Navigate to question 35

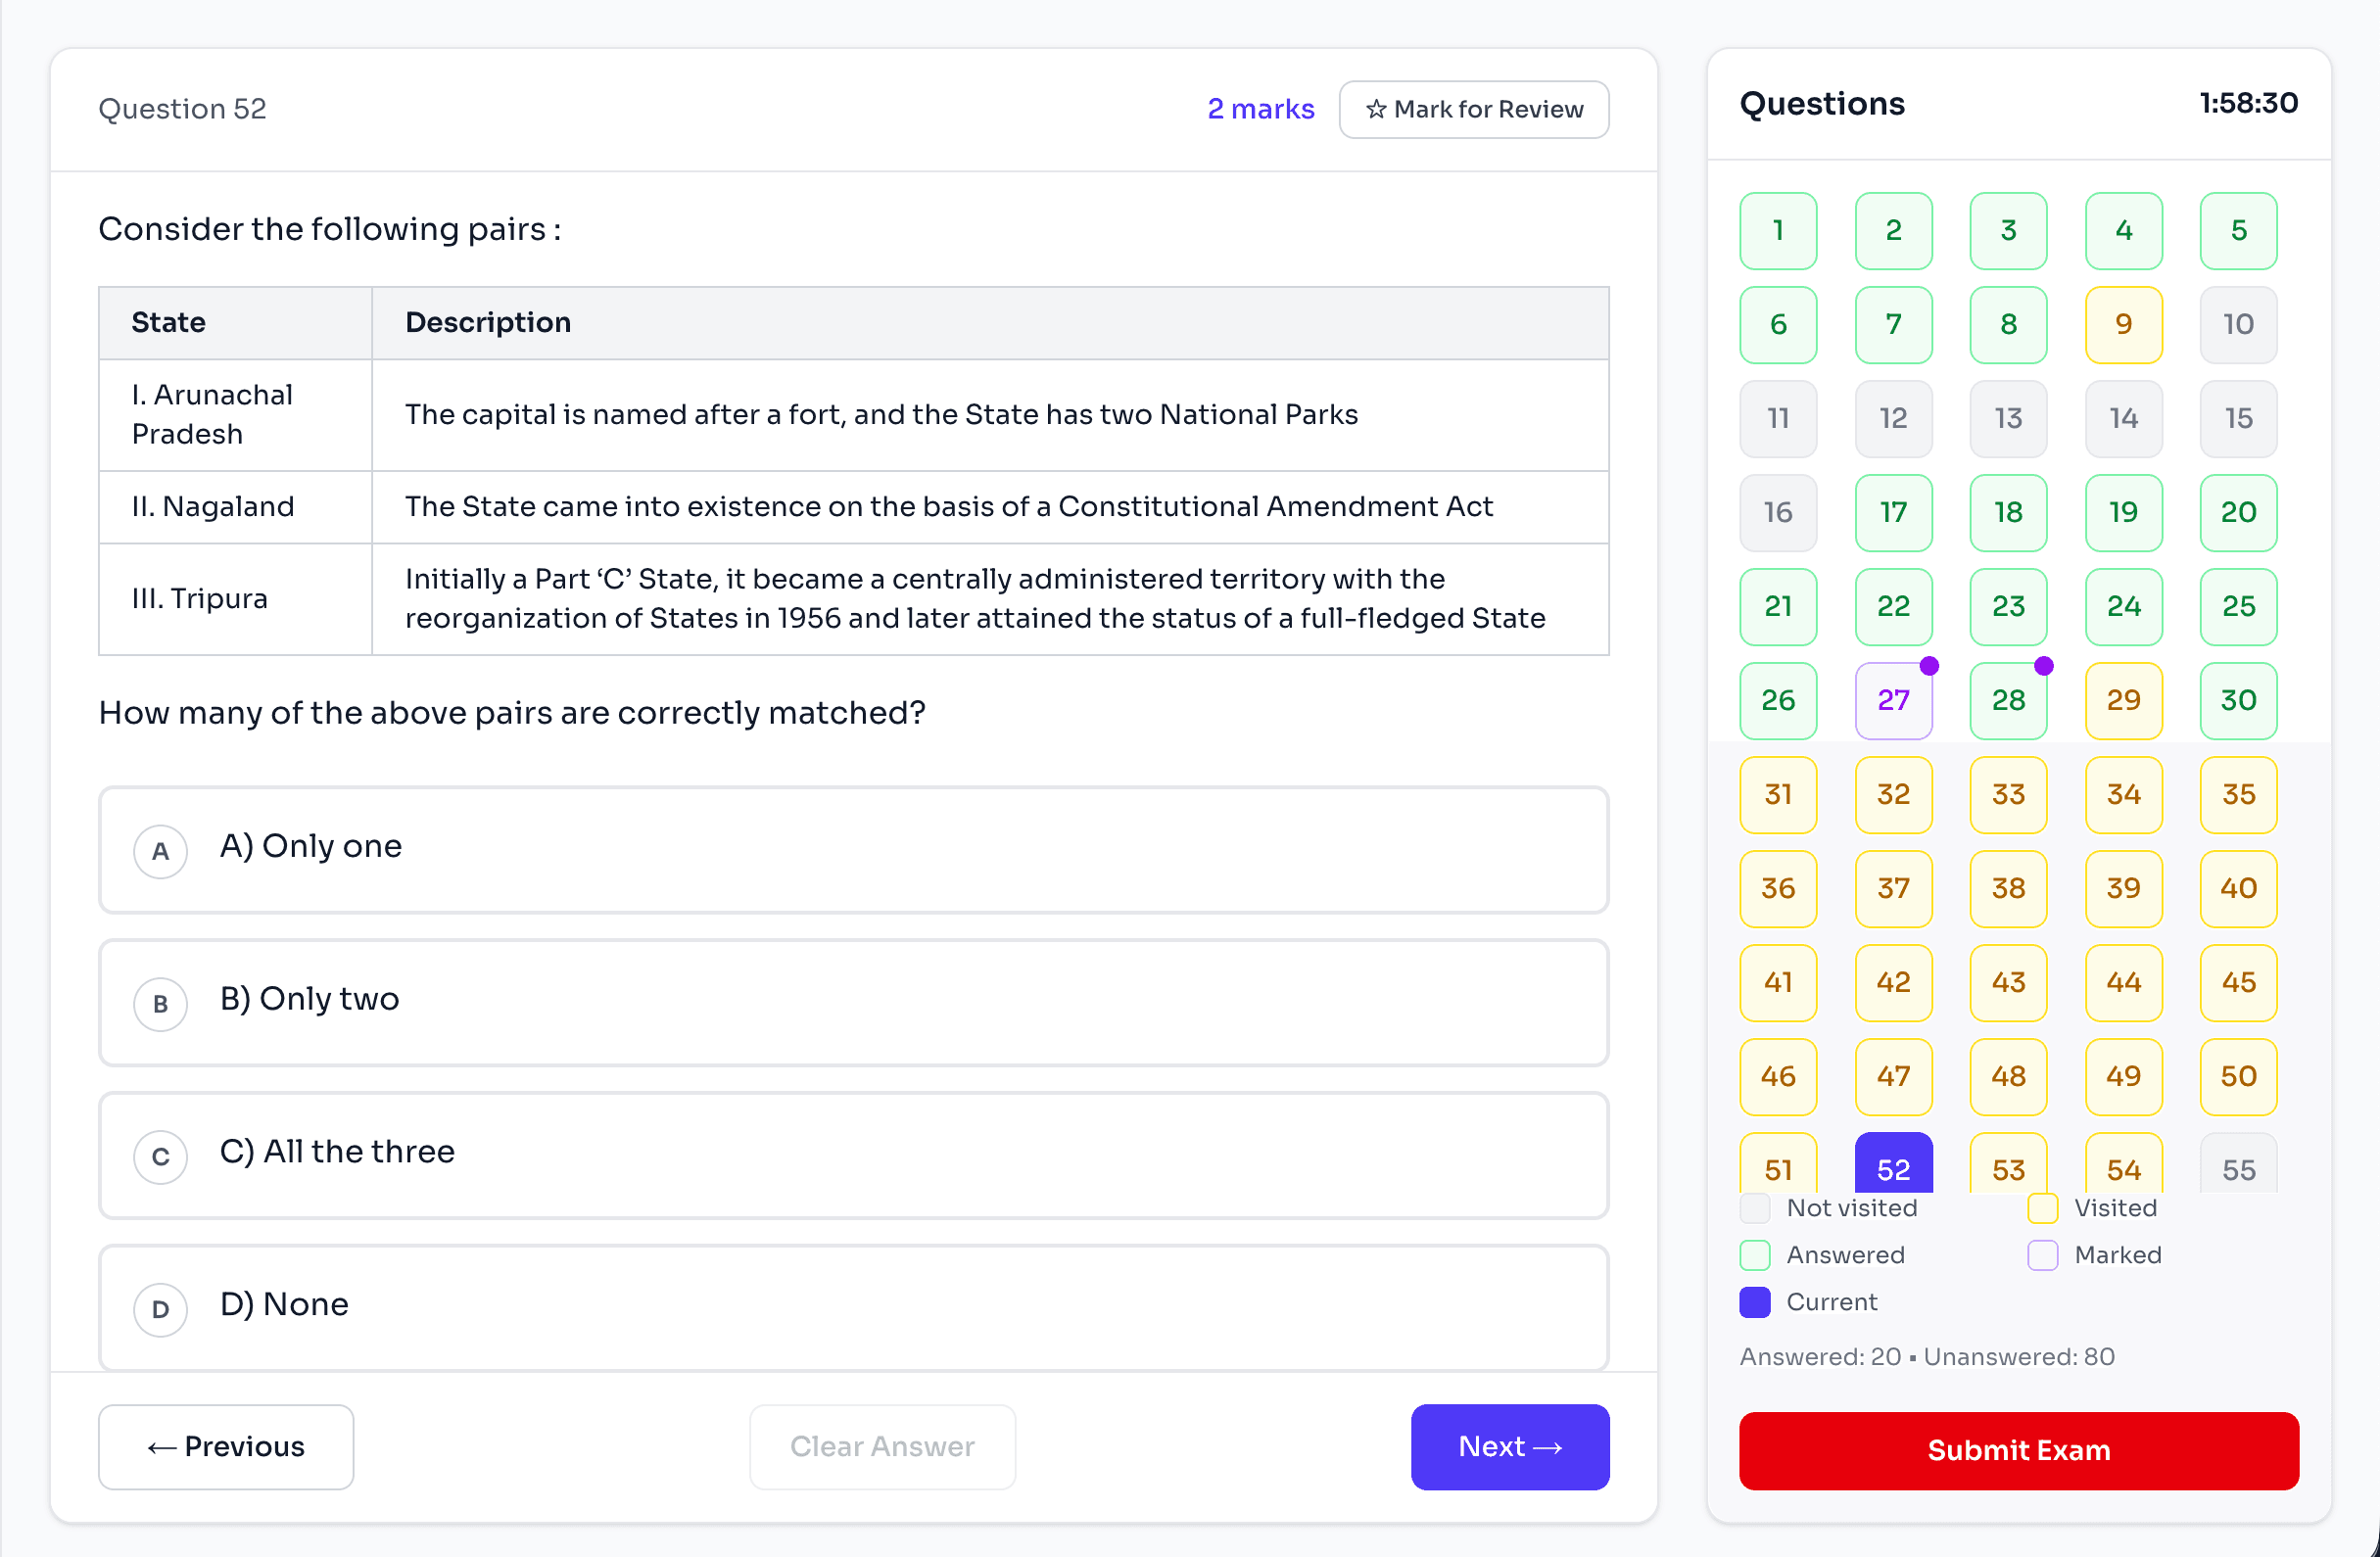click(2238, 794)
